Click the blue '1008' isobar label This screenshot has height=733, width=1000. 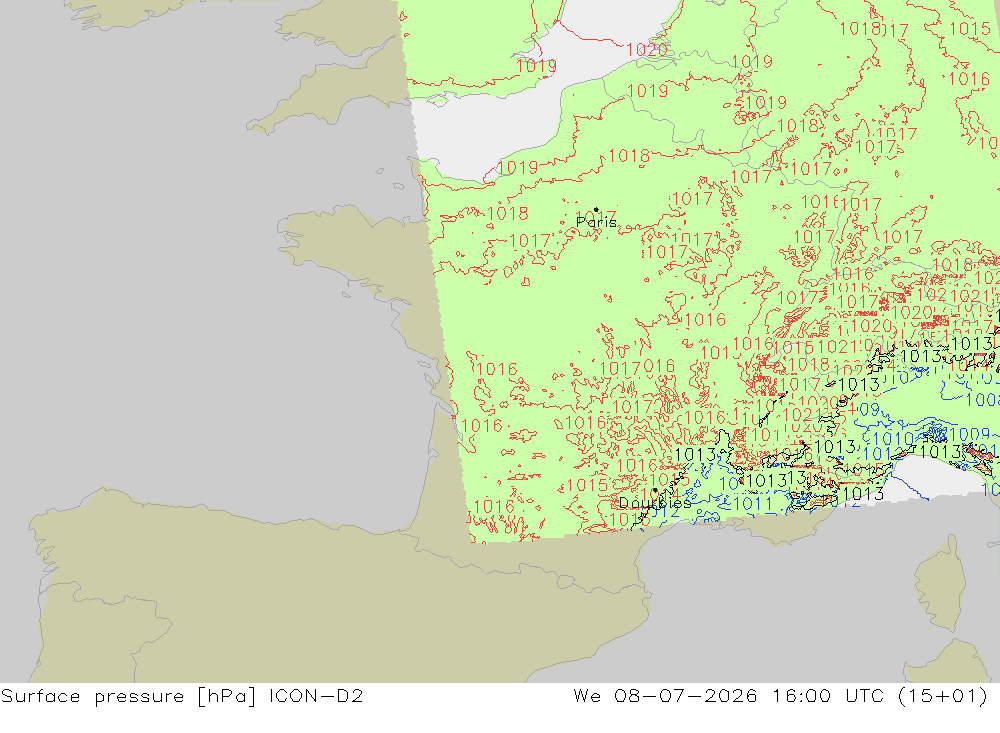coord(983,400)
